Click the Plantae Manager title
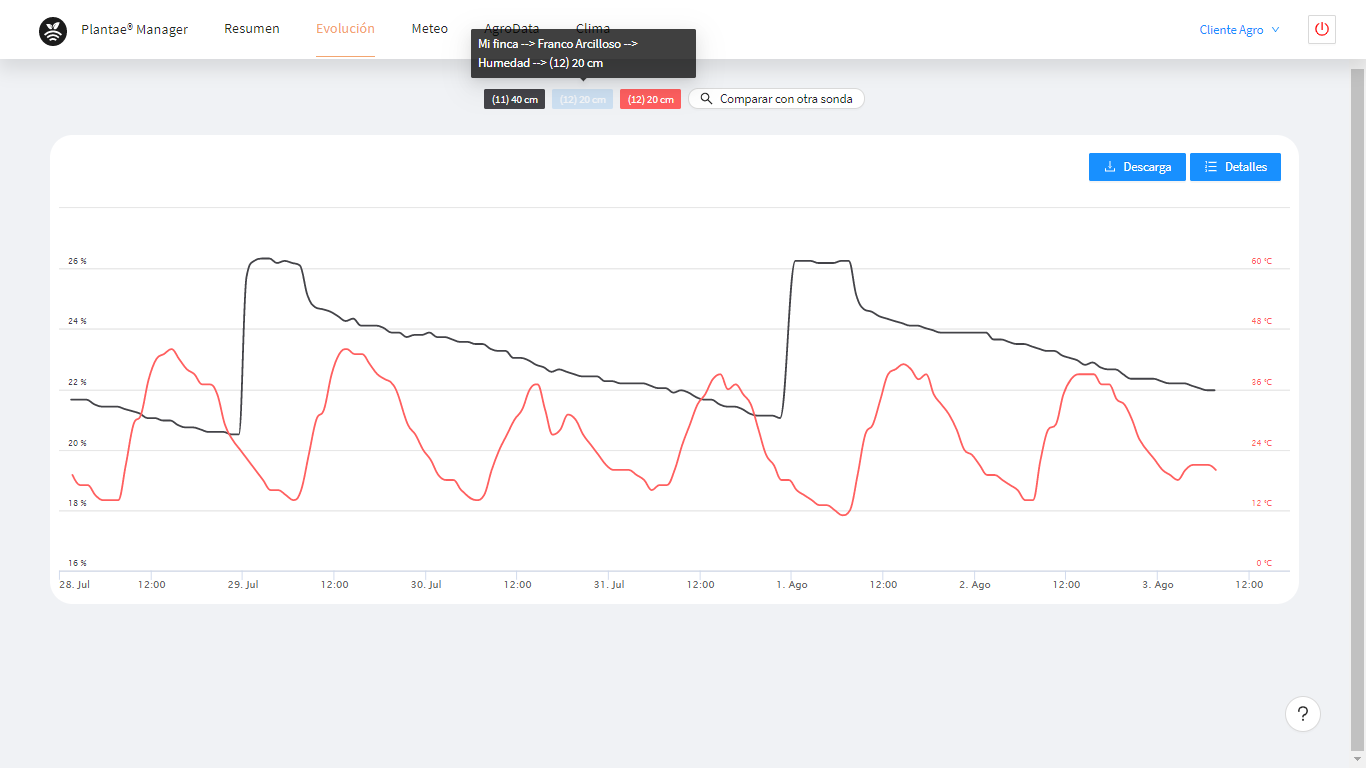This screenshot has height=768, width=1366. [x=134, y=30]
